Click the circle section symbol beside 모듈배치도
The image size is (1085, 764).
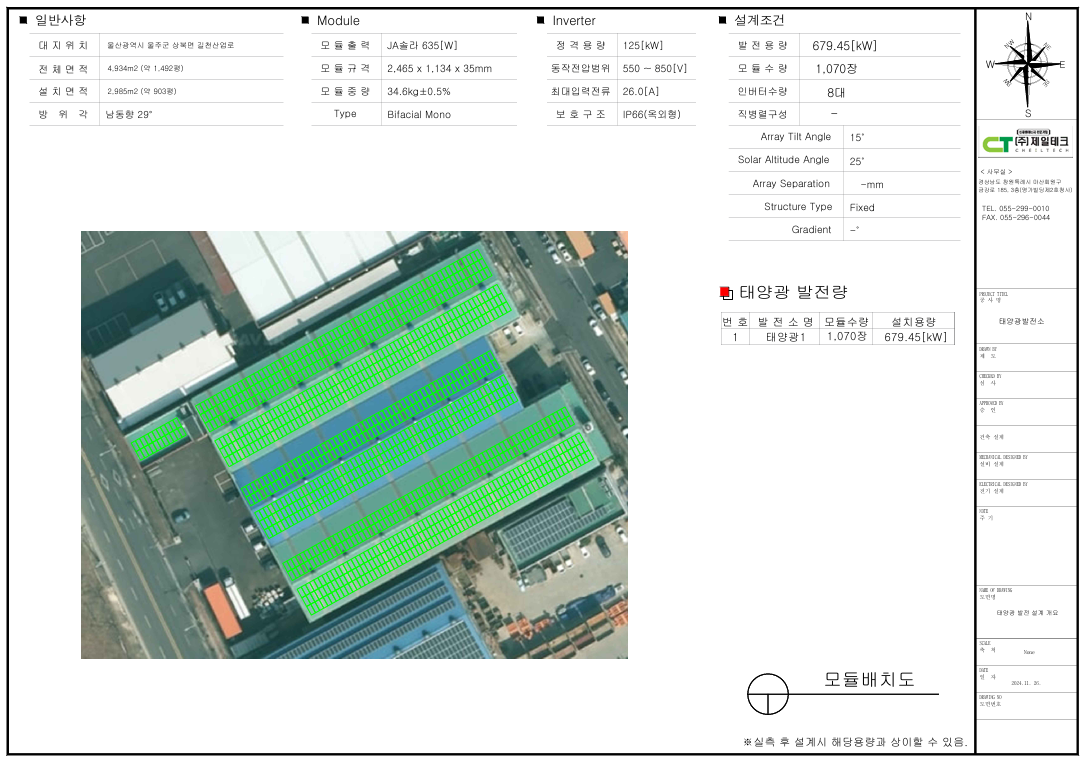(768, 694)
